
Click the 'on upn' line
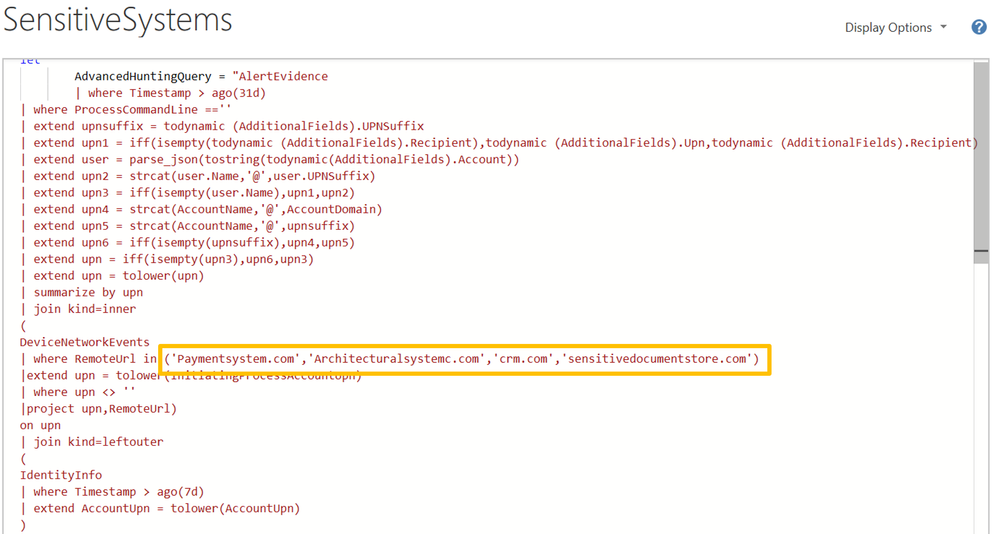41,425
